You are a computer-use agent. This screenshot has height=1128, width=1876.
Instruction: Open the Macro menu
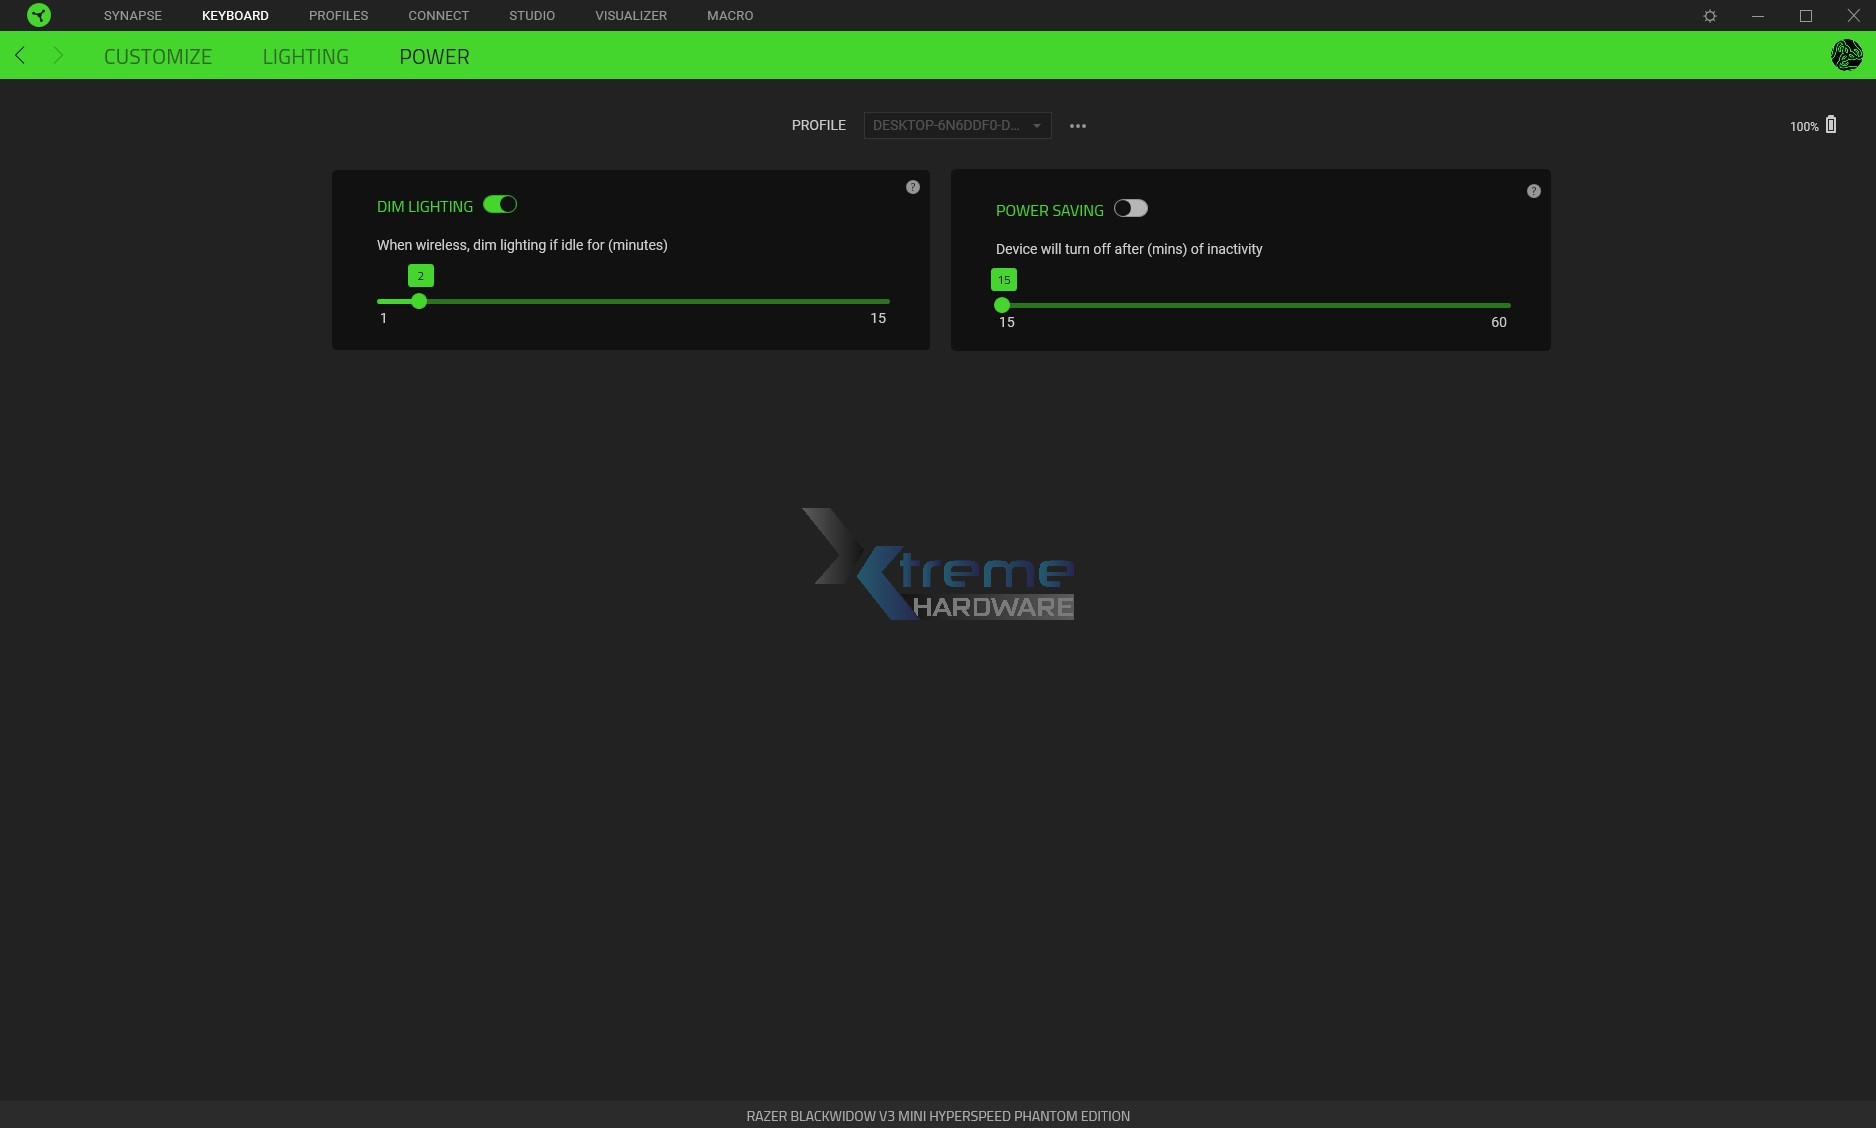[730, 16]
